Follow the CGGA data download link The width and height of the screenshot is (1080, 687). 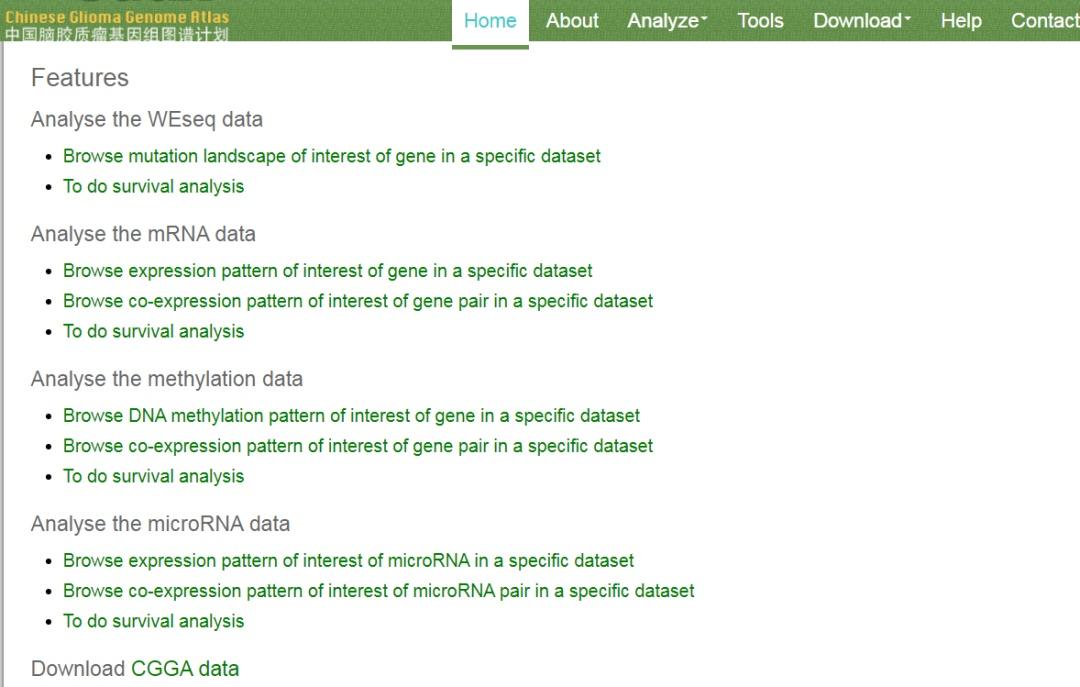coord(185,669)
